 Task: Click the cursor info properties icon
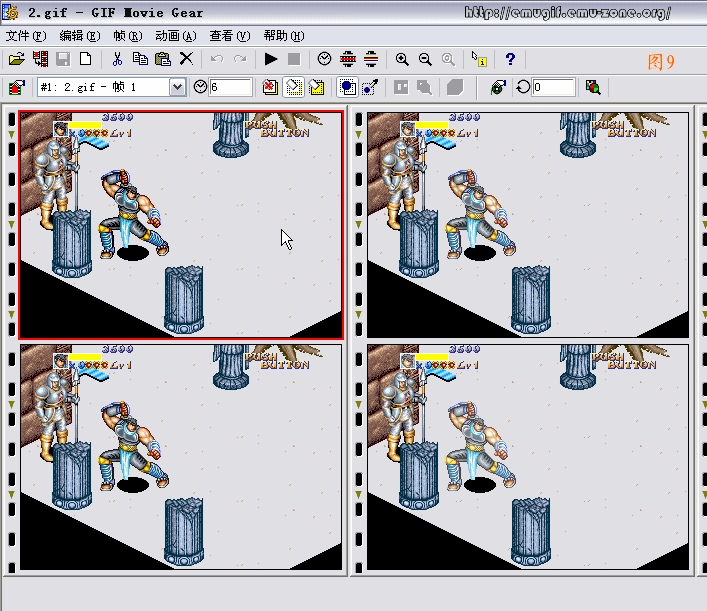(x=479, y=59)
